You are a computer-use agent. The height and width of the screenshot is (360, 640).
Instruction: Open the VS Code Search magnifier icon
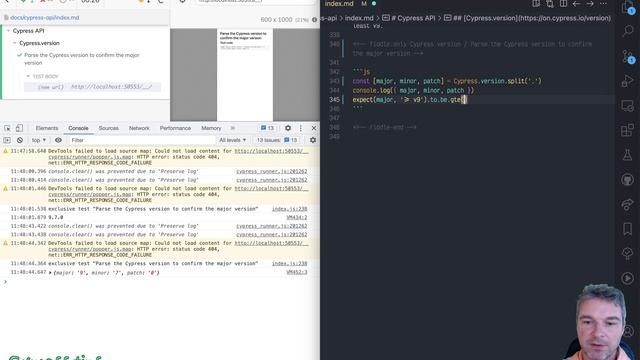(x=628, y=31)
